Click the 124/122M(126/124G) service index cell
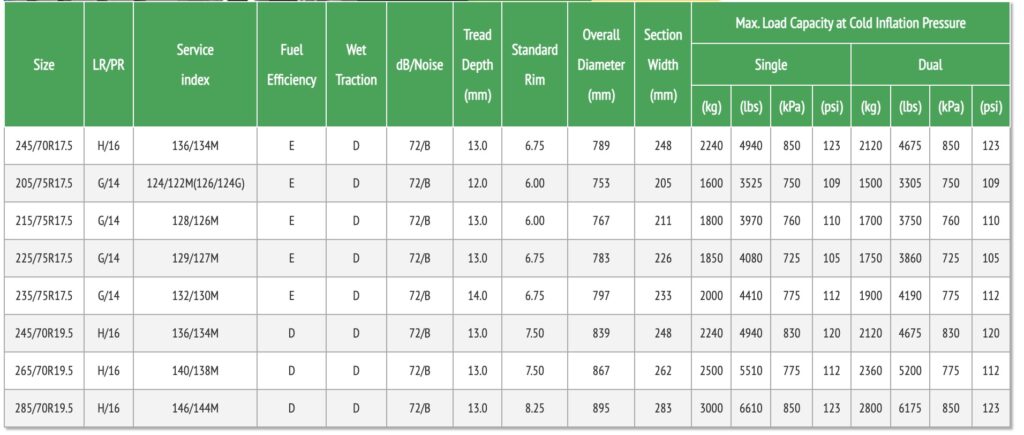 [x=195, y=184]
